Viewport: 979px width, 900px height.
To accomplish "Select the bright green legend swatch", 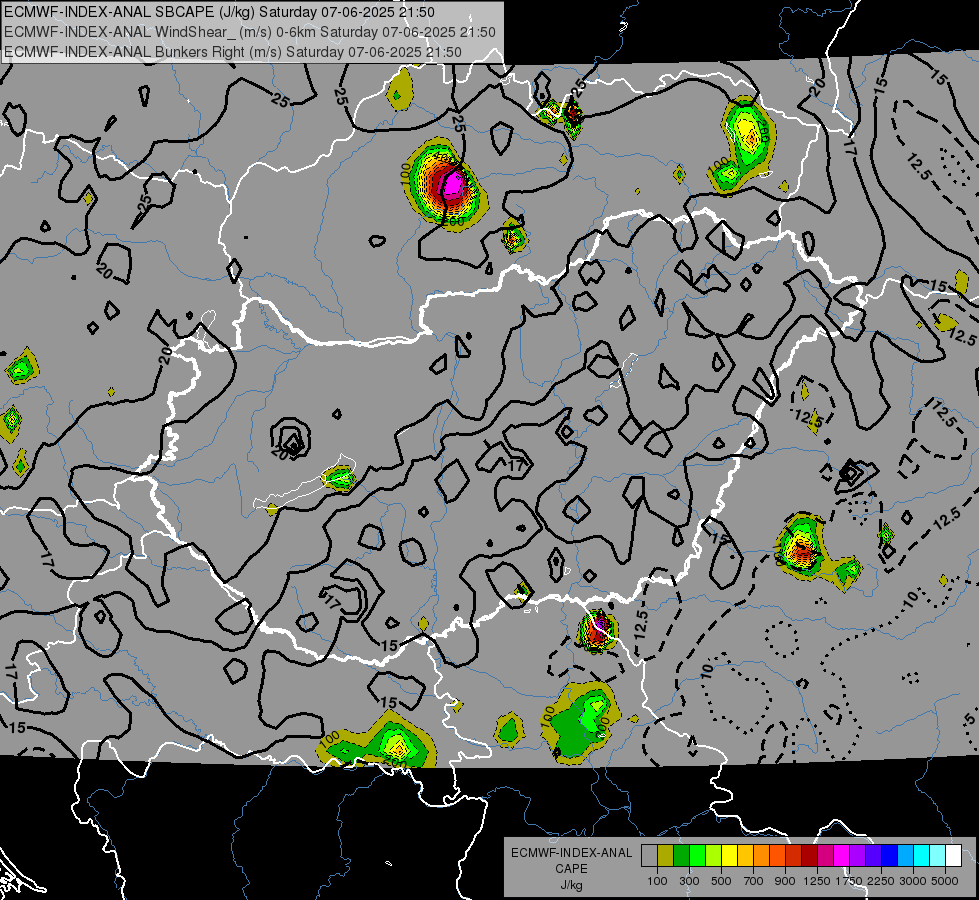I will pyautogui.click(x=697, y=855).
